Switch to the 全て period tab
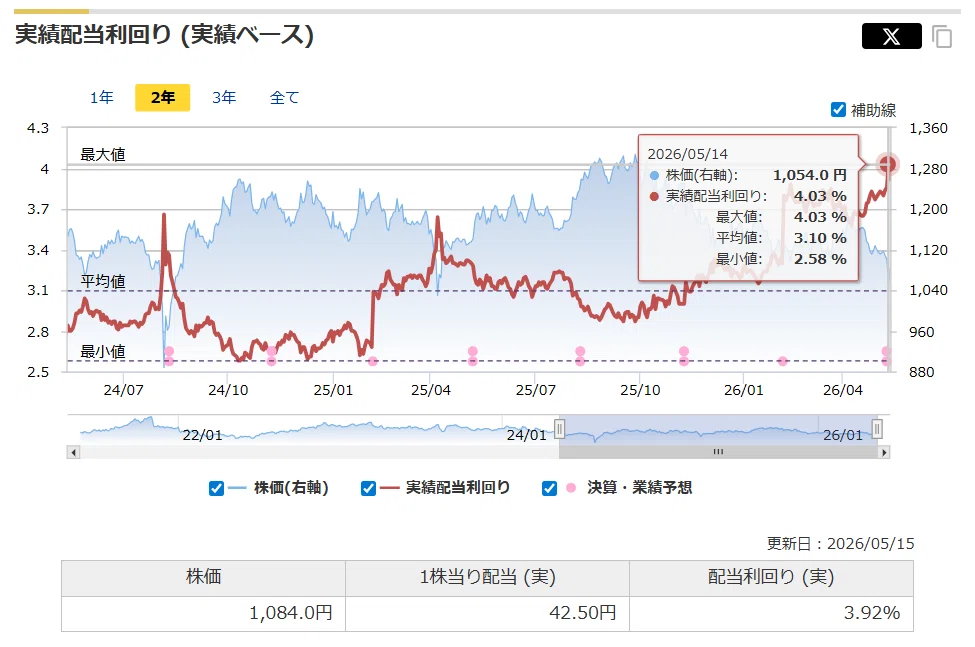Viewport: 975px width, 647px height. [x=284, y=98]
